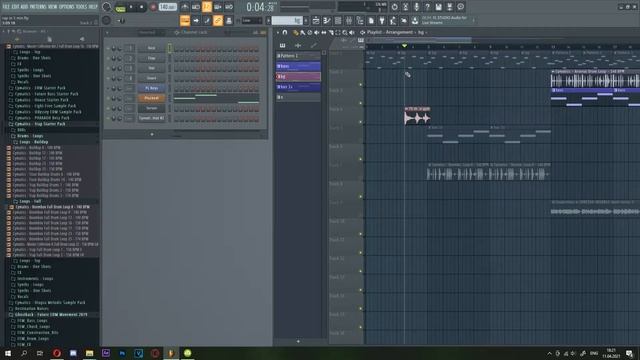Screen dimensions: 640x360
Task: Select the playlist zoom tool icon
Action: coord(345,33)
